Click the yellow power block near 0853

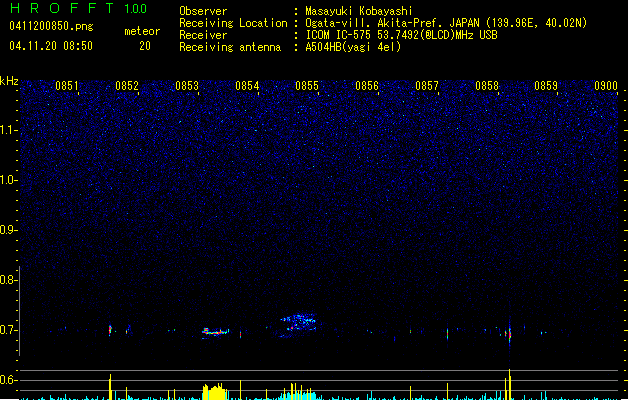point(215,392)
